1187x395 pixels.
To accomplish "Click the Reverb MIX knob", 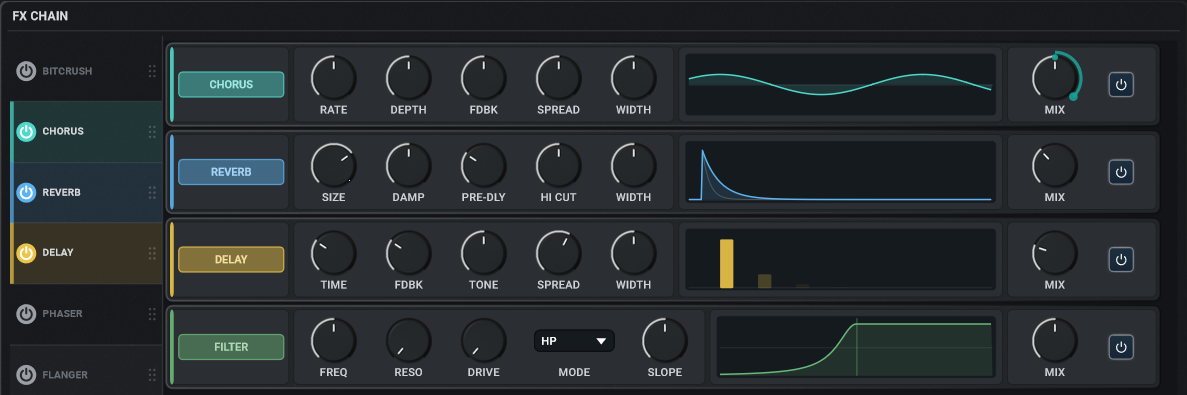I will click(x=1055, y=166).
